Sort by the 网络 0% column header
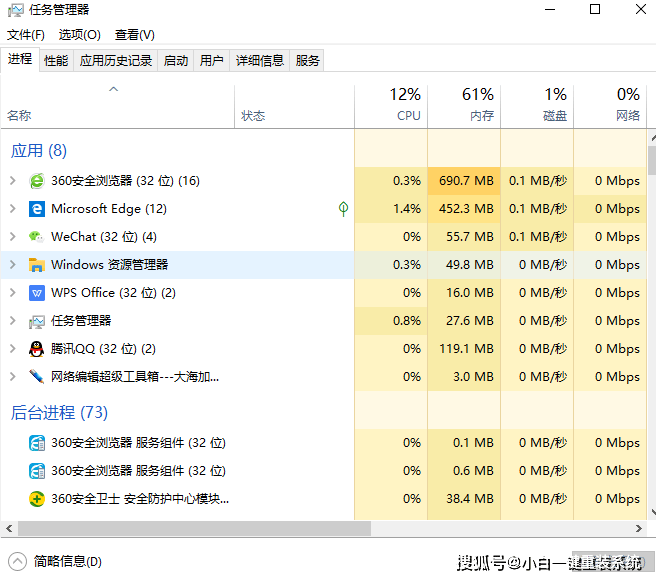 [x=610, y=107]
